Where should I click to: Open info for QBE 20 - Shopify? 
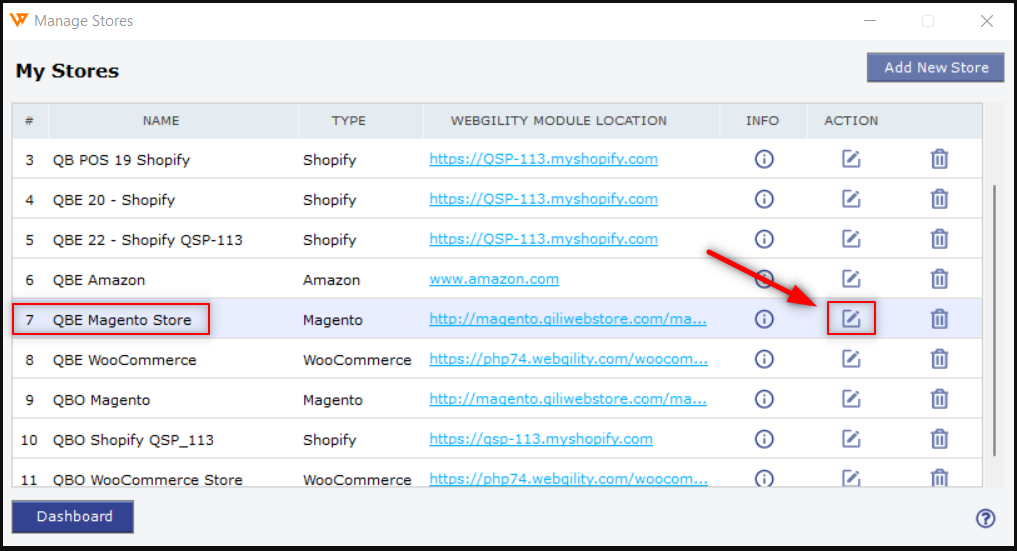[x=764, y=199]
